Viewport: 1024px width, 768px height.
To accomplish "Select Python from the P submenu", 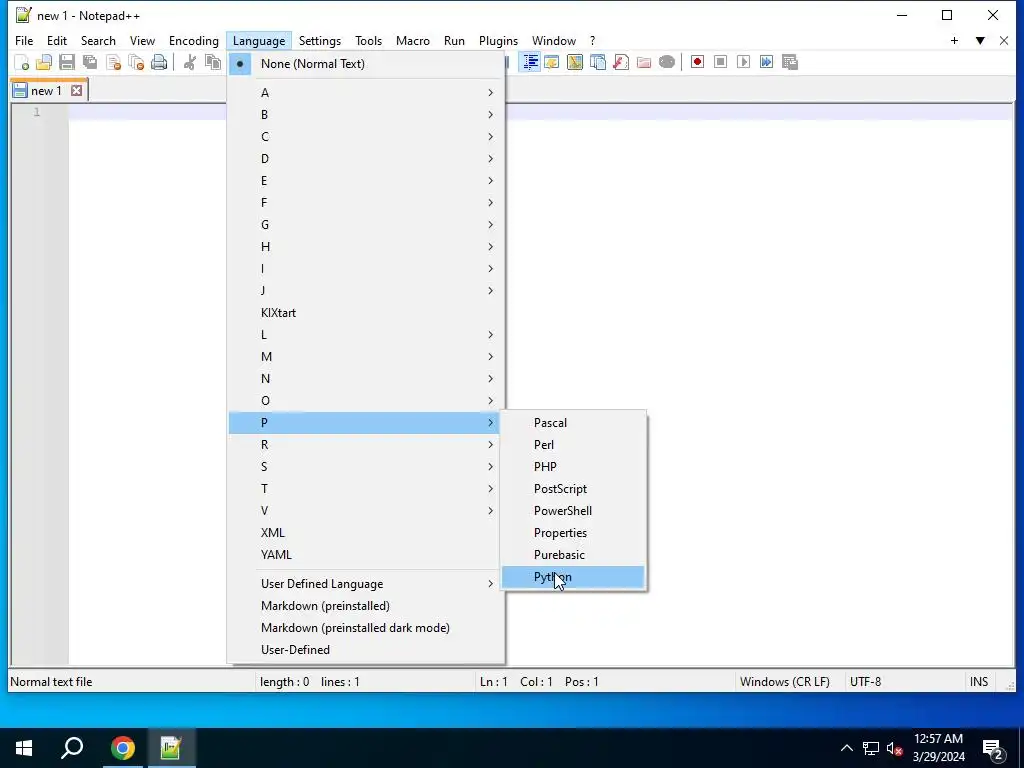I will (573, 577).
